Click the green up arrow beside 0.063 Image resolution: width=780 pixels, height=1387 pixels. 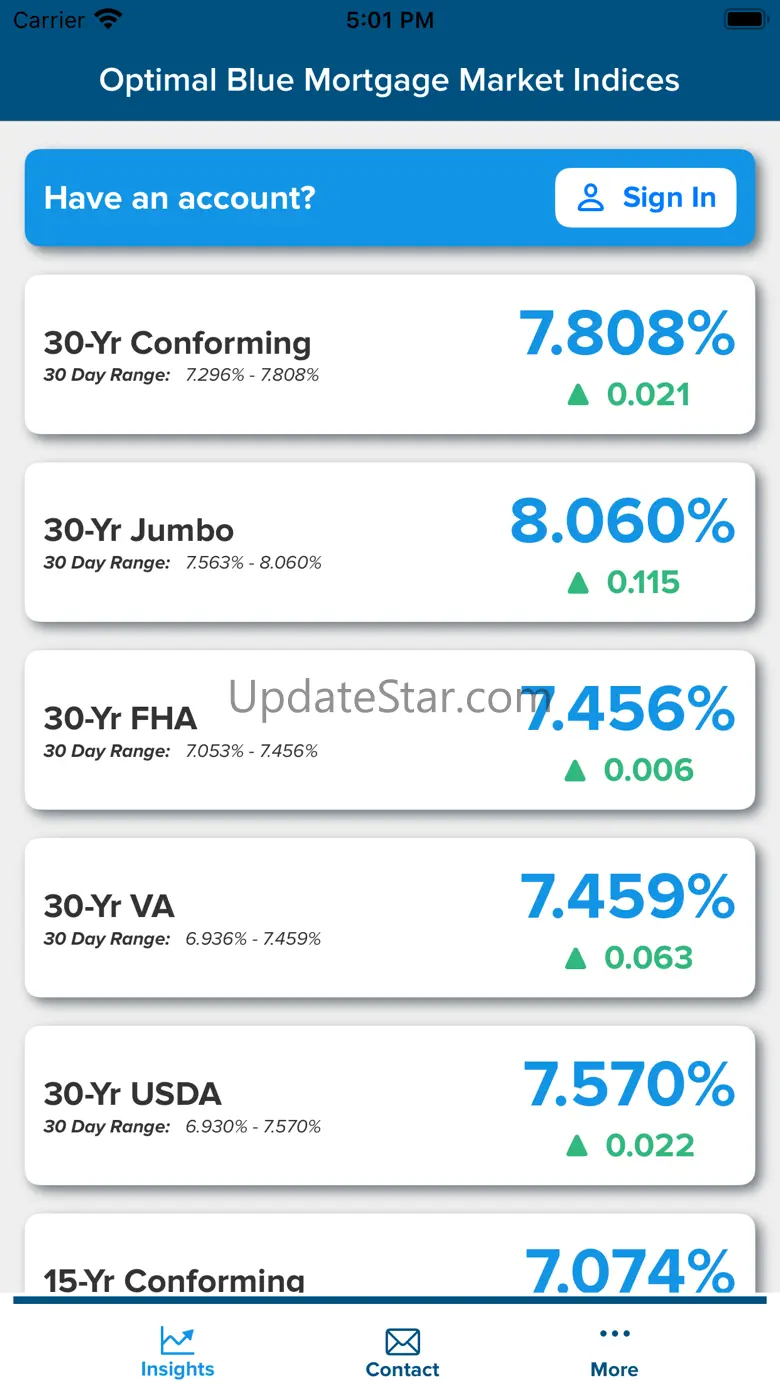(575, 958)
